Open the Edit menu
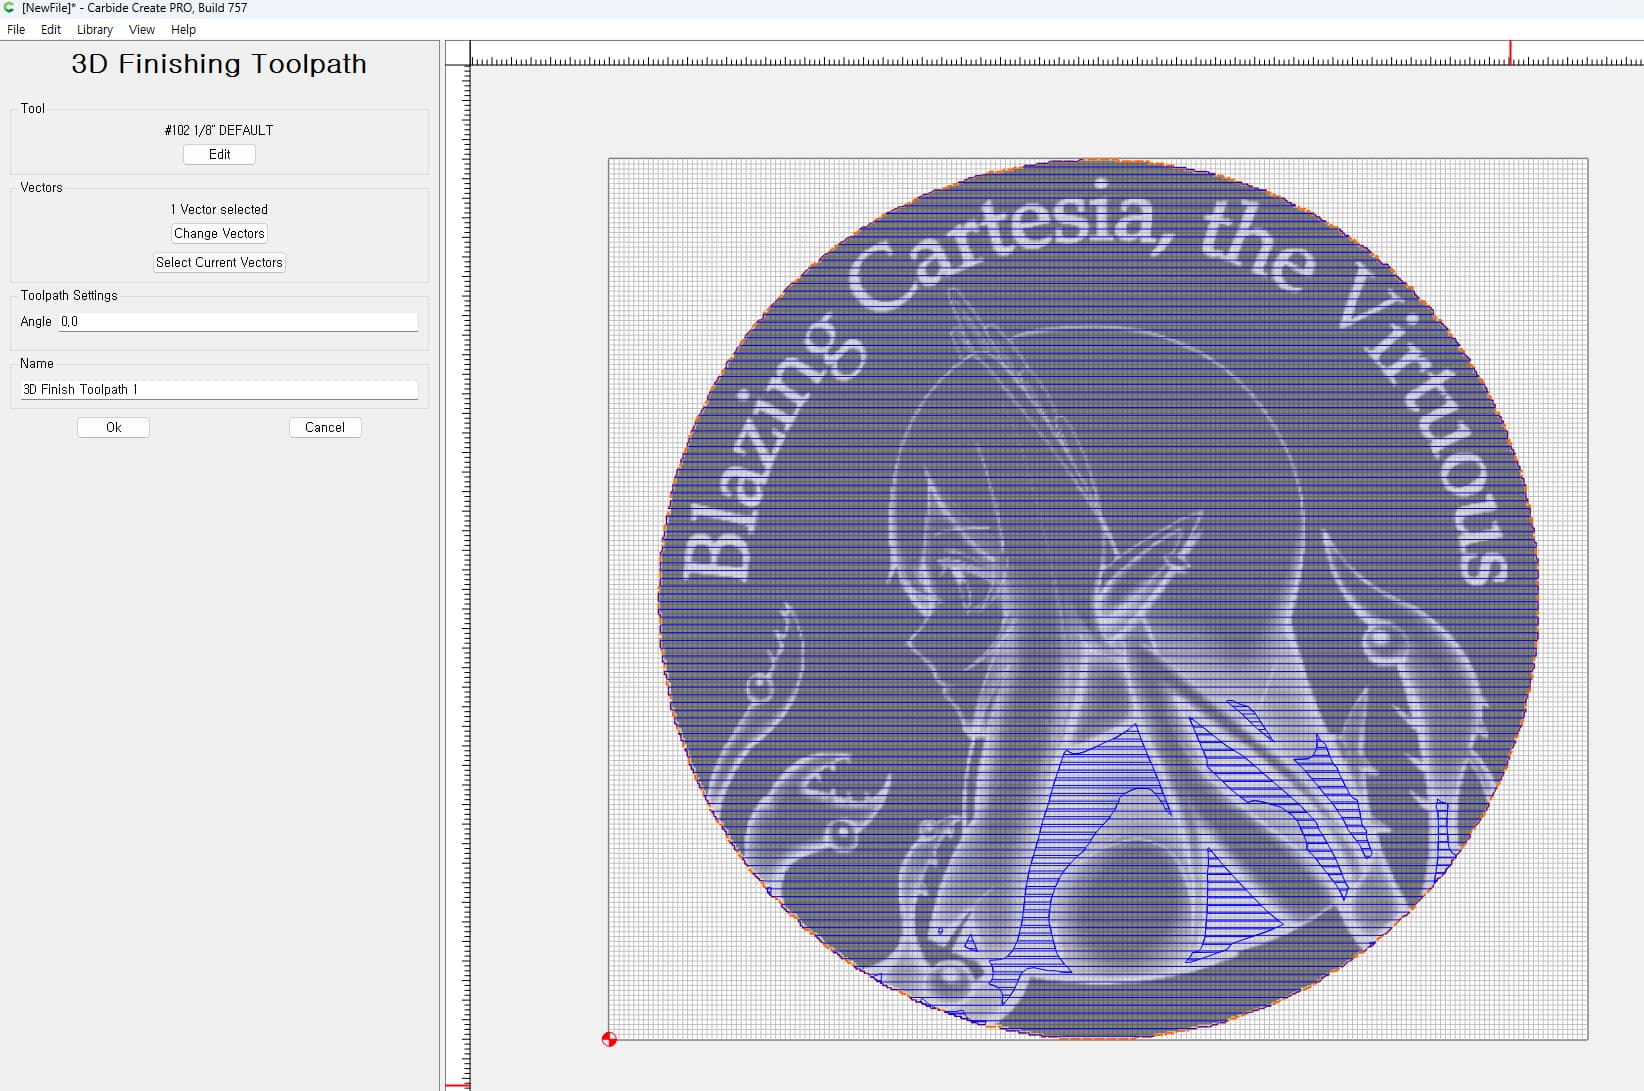Image resolution: width=1644 pixels, height=1091 pixels. 50,30
